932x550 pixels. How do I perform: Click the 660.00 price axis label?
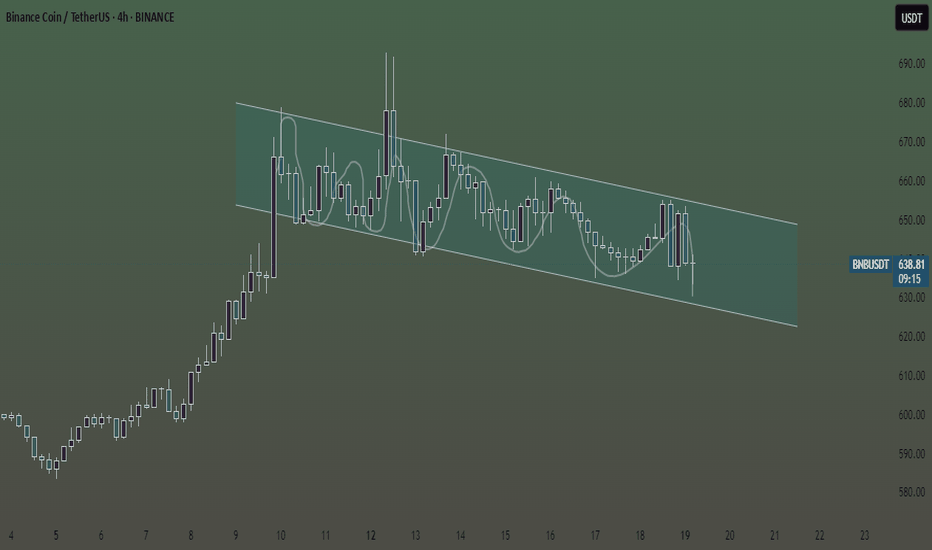tap(911, 181)
